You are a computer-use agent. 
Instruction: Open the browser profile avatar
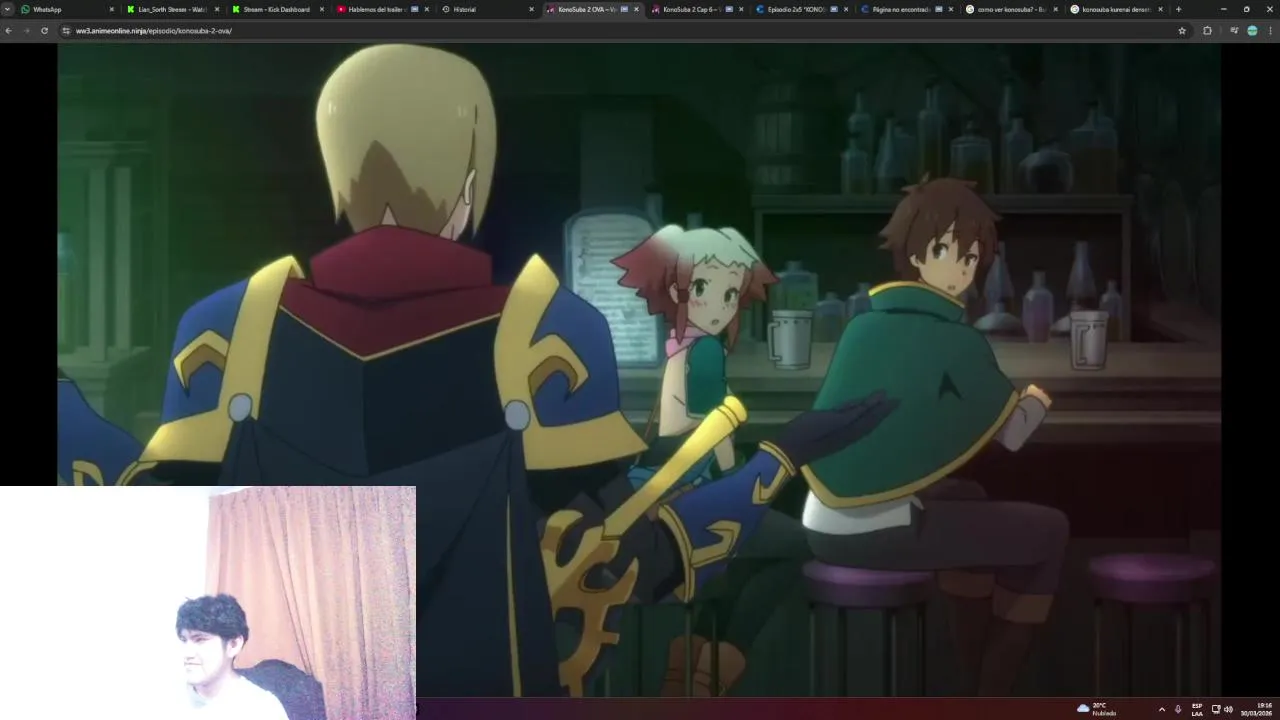tap(1252, 31)
